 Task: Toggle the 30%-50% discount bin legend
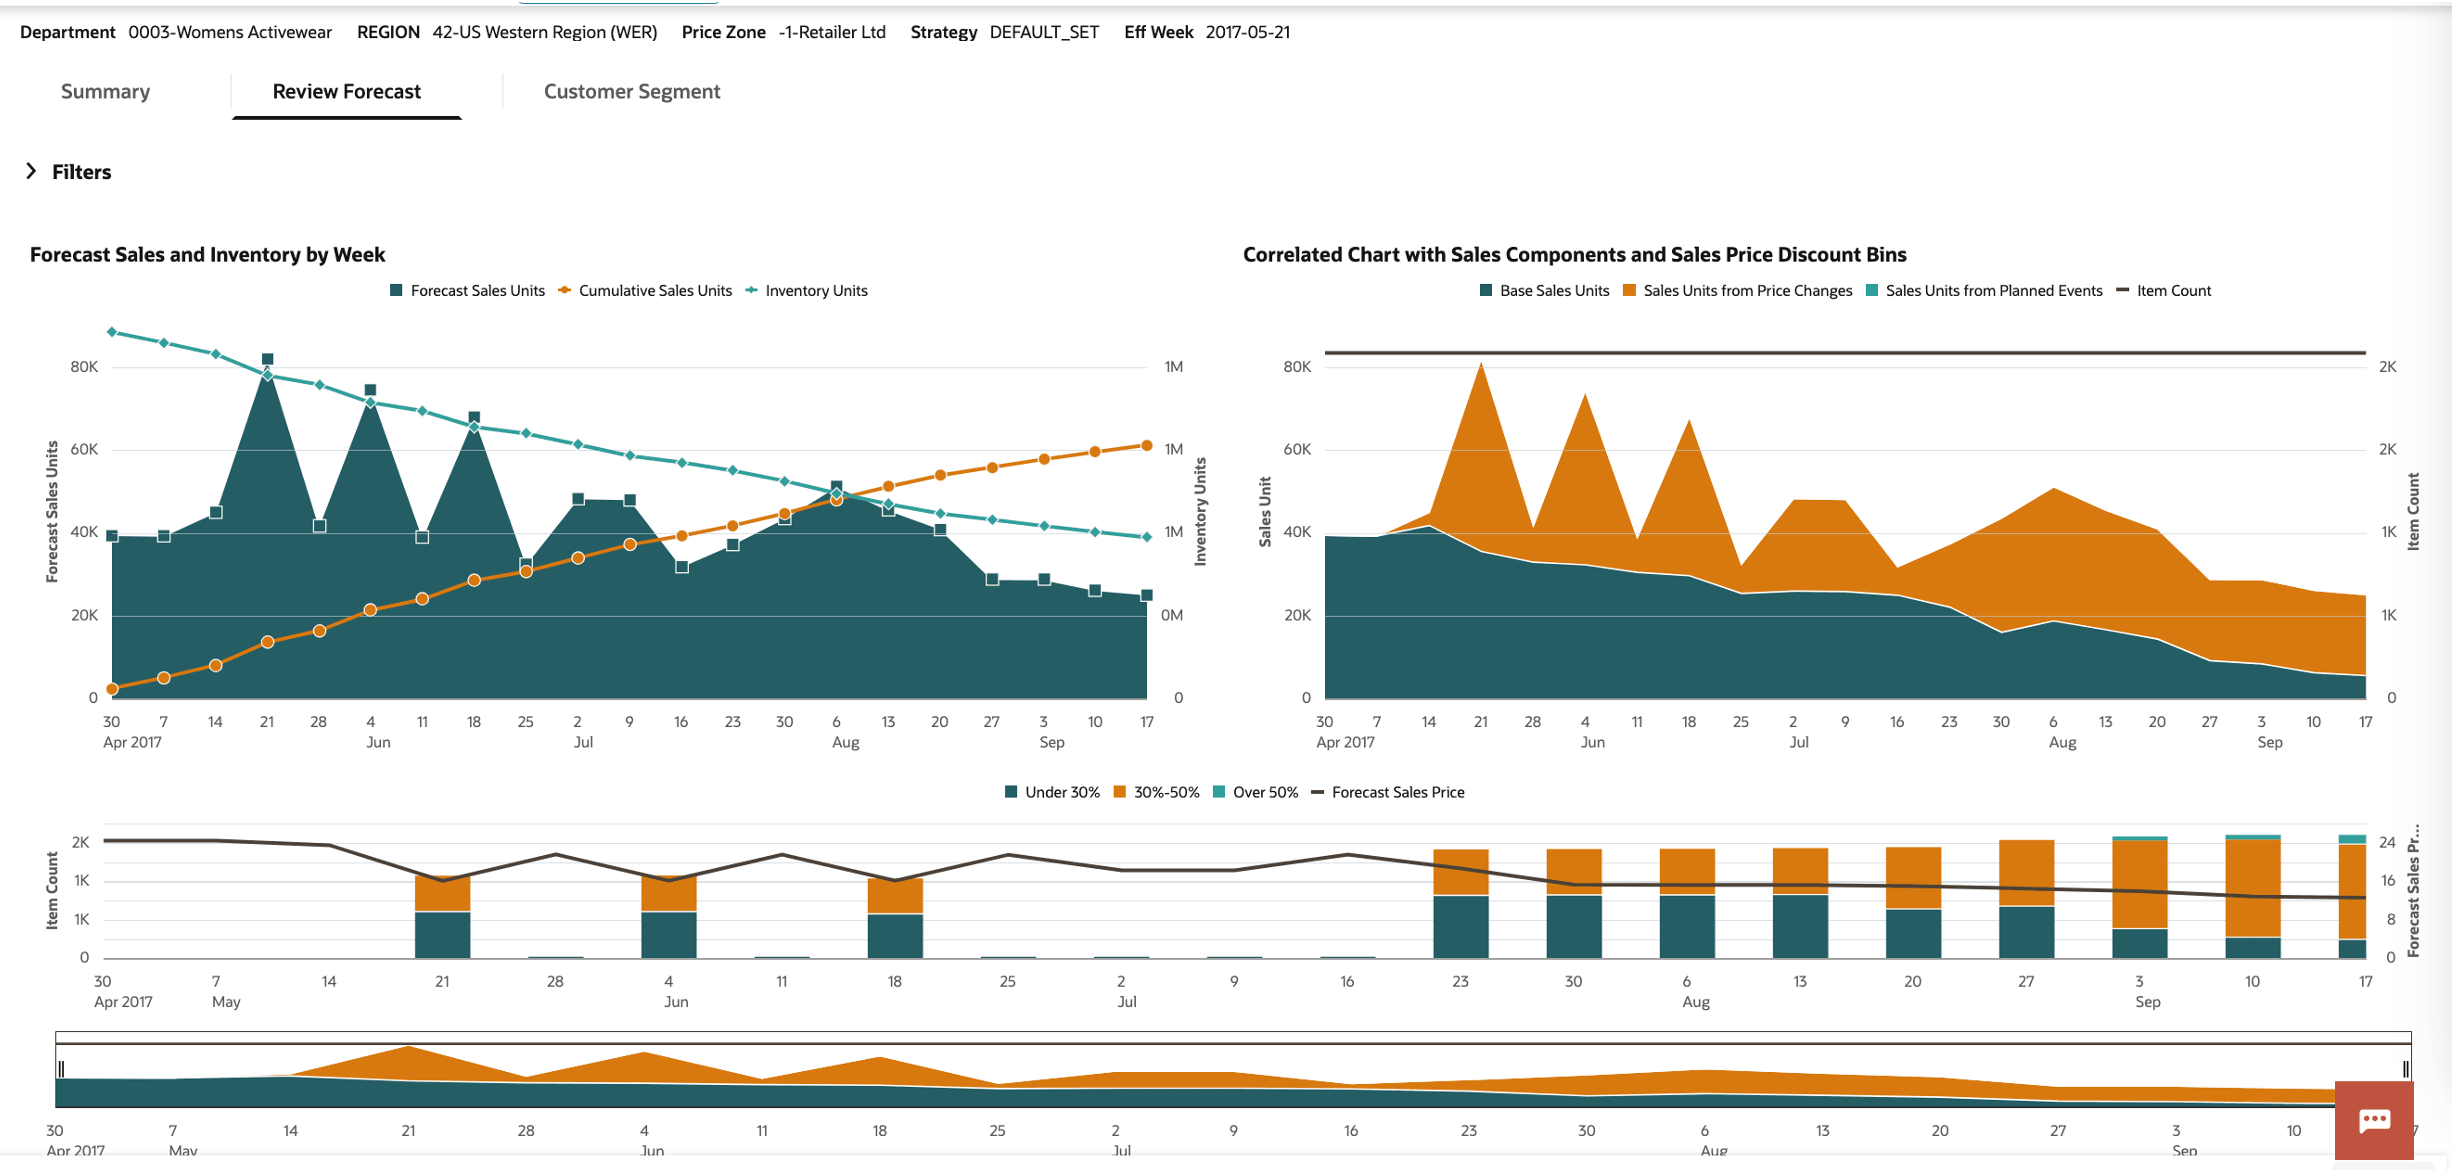point(1165,793)
